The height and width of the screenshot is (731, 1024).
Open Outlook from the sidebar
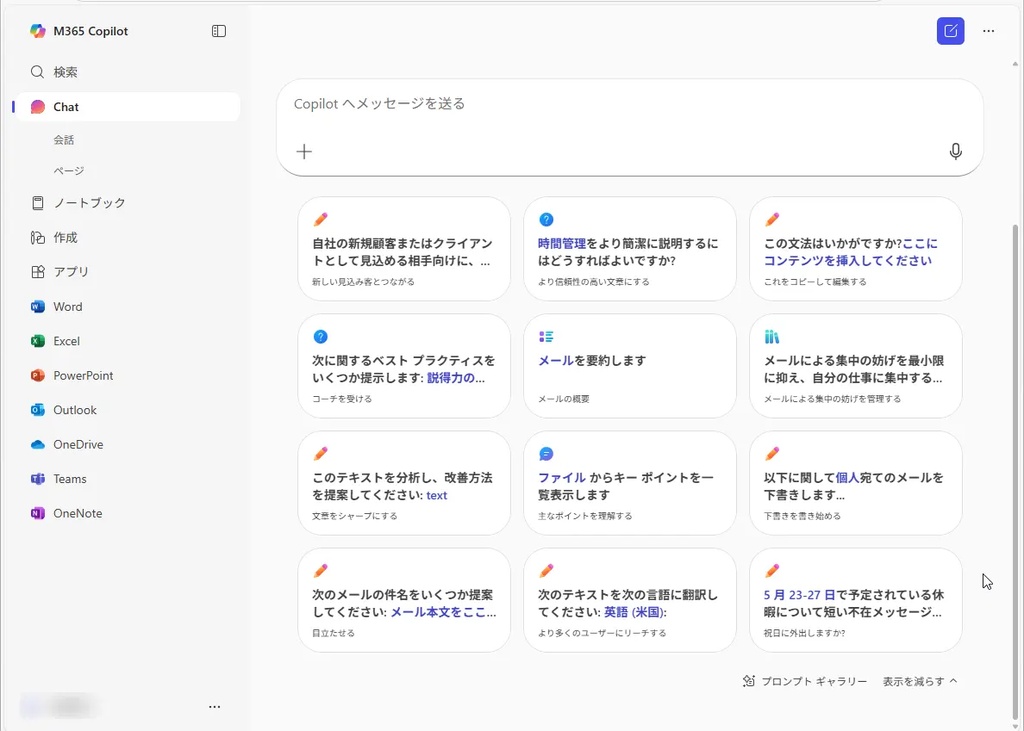pos(75,410)
